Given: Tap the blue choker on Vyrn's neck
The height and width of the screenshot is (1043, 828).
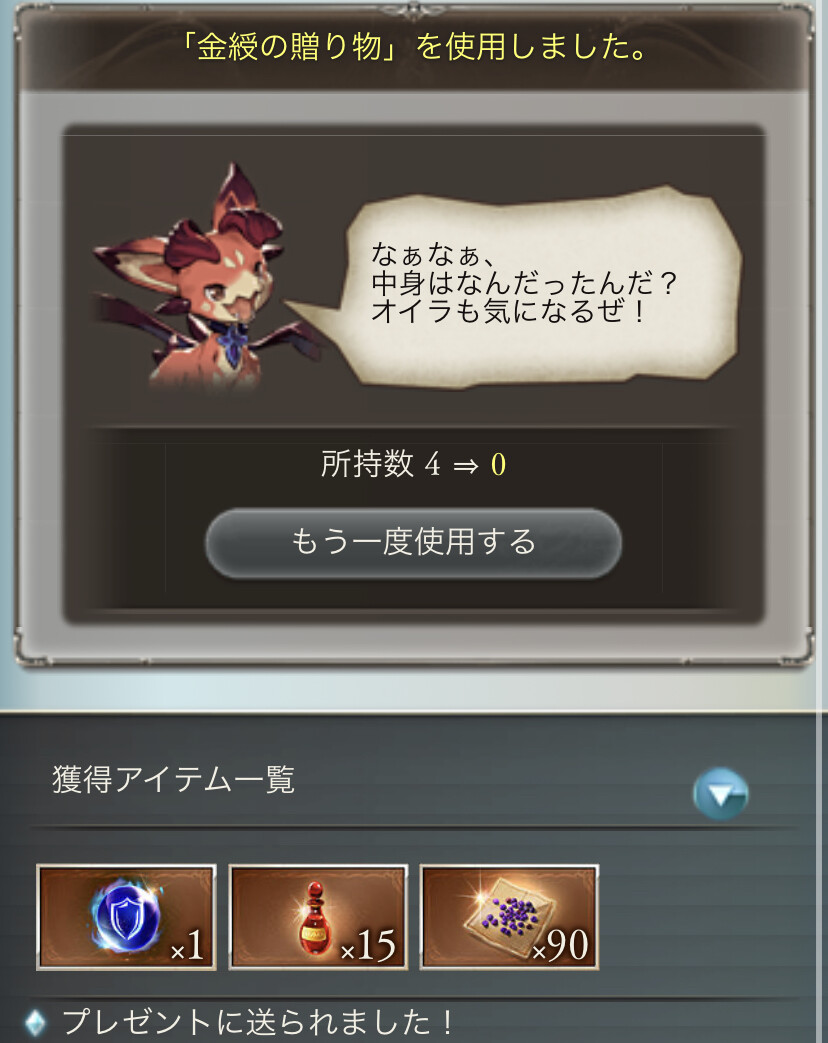Looking at the screenshot, I should click(x=234, y=342).
